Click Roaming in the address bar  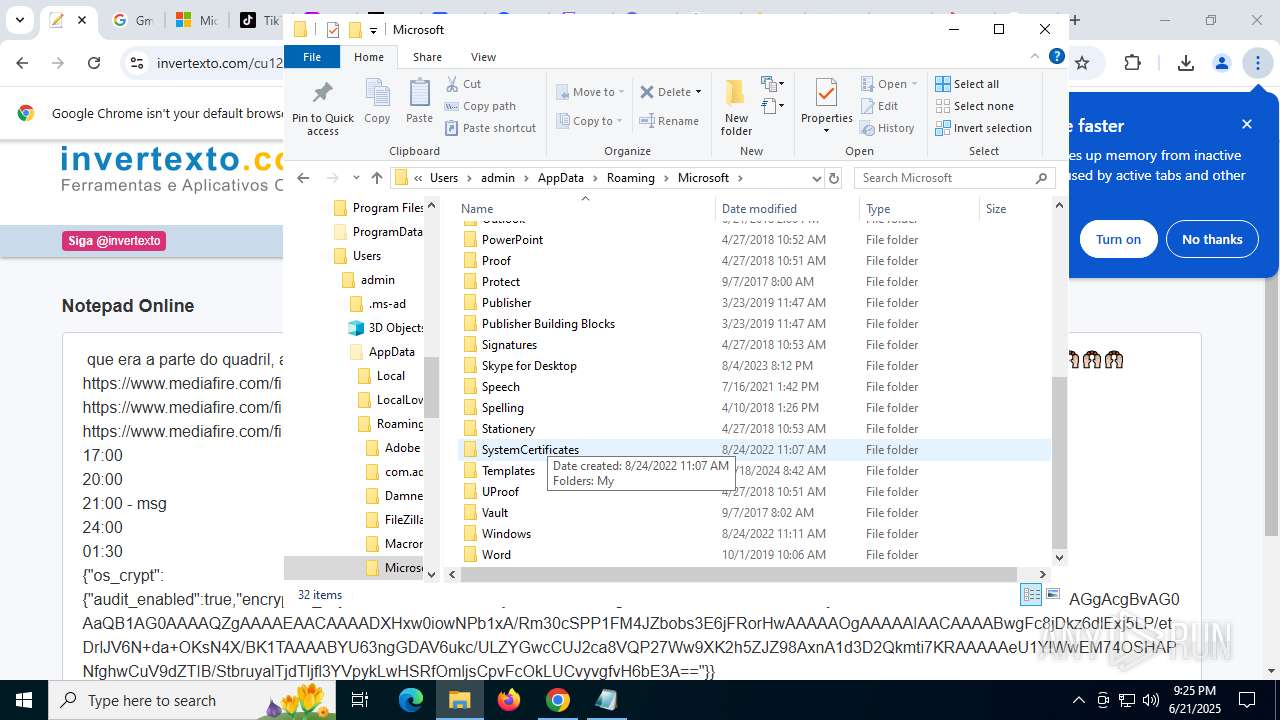[630, 178]
